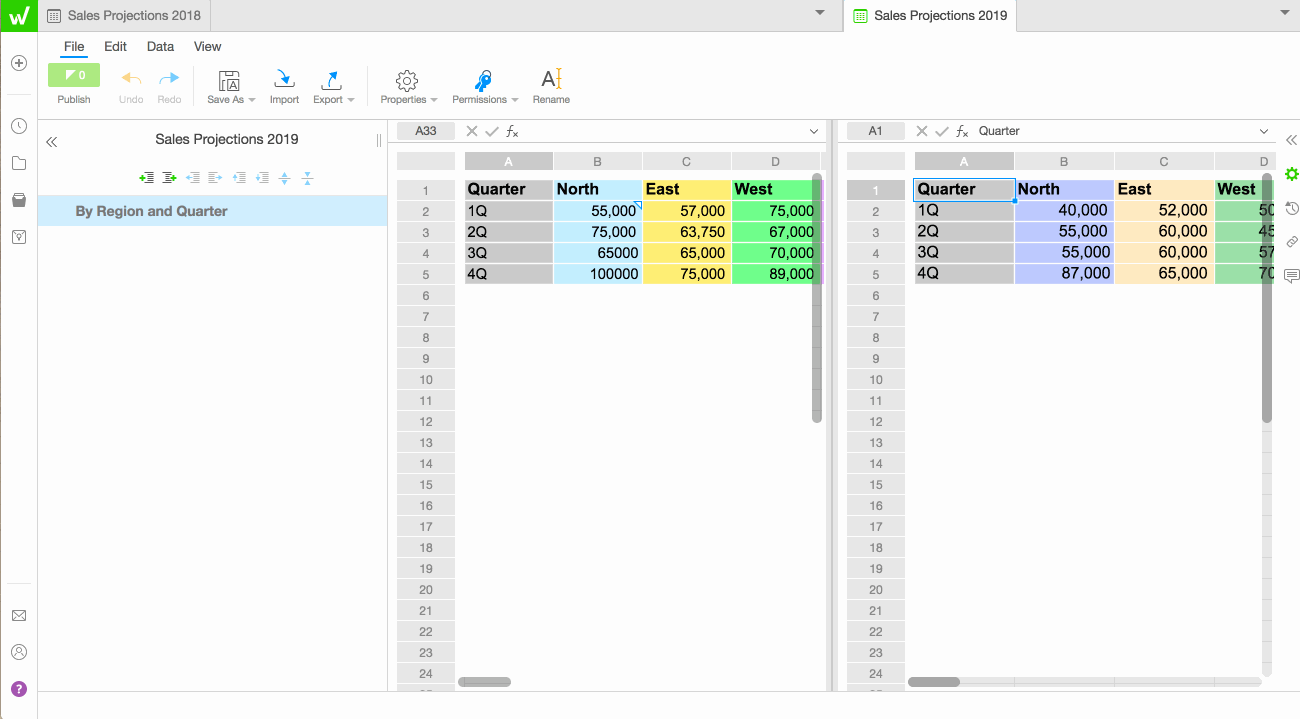Open revision history in the right sidebar
1300x719 pixels.
pyautogui.click(x=1292, y=208)
